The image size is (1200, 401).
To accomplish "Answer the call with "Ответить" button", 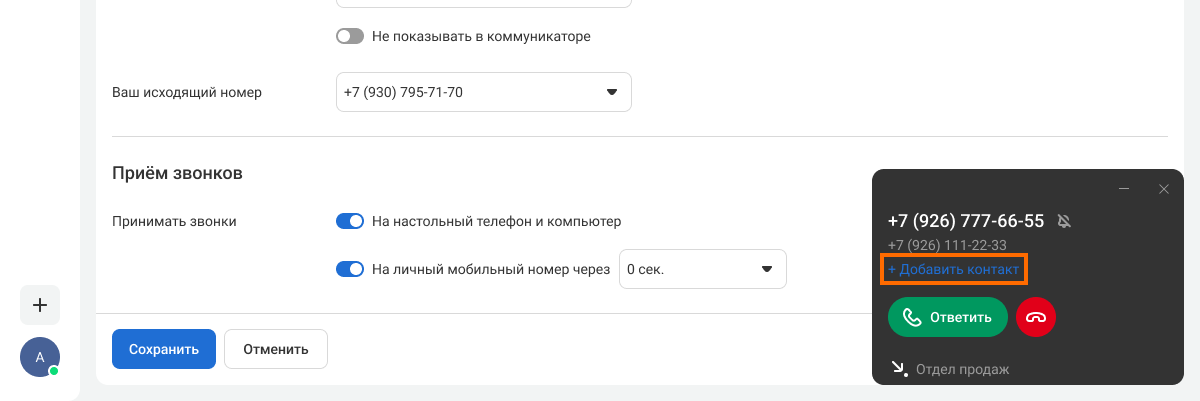I will [x=947, y=317].
